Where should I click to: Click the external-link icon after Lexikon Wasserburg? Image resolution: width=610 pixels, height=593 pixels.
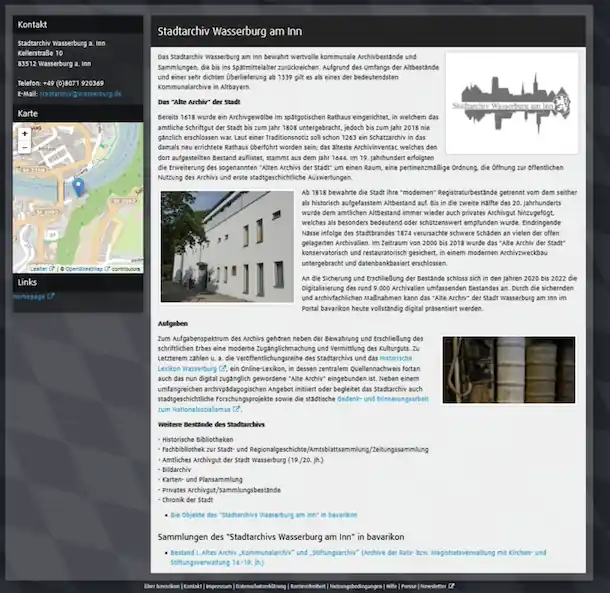click(222, 368)
